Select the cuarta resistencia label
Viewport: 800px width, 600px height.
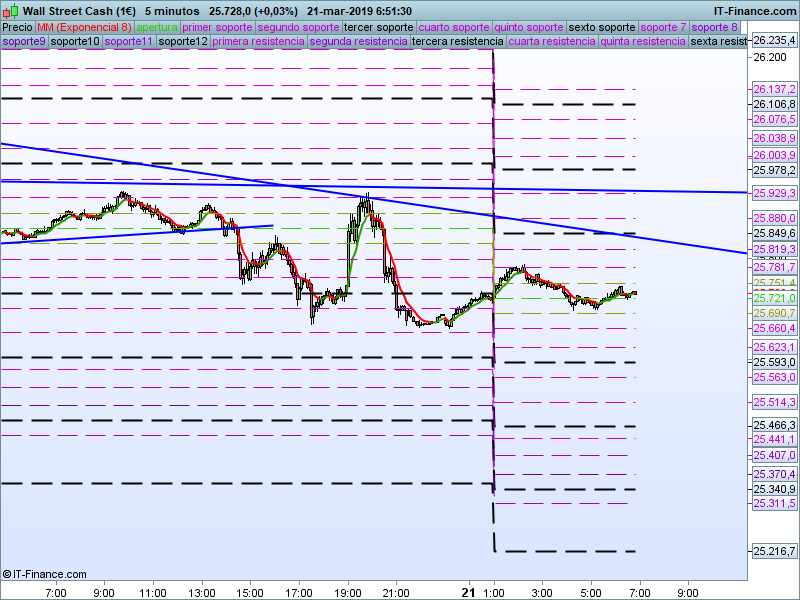[552, 41]
